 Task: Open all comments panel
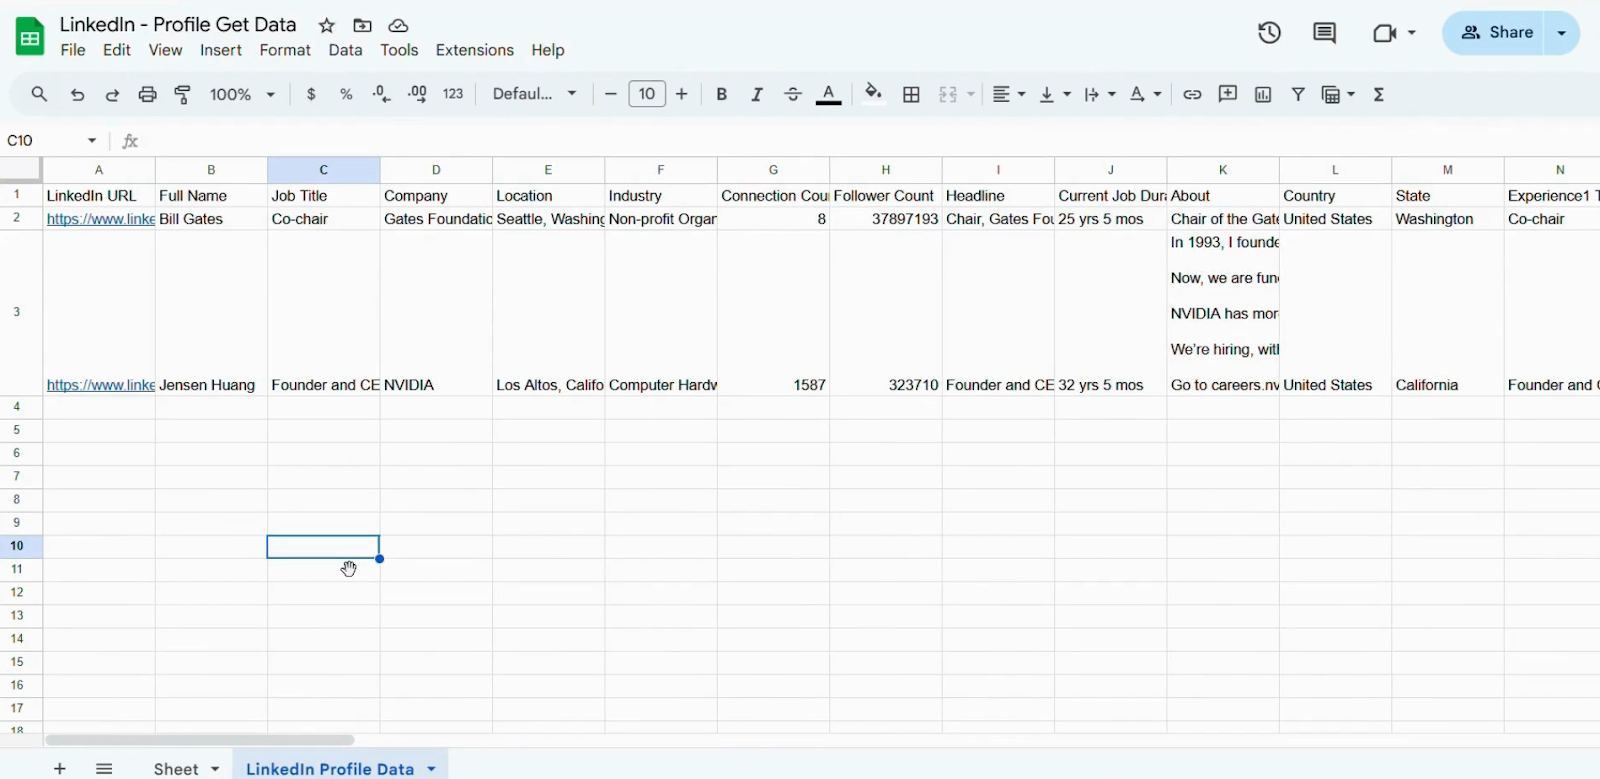tap(1324, 33)
